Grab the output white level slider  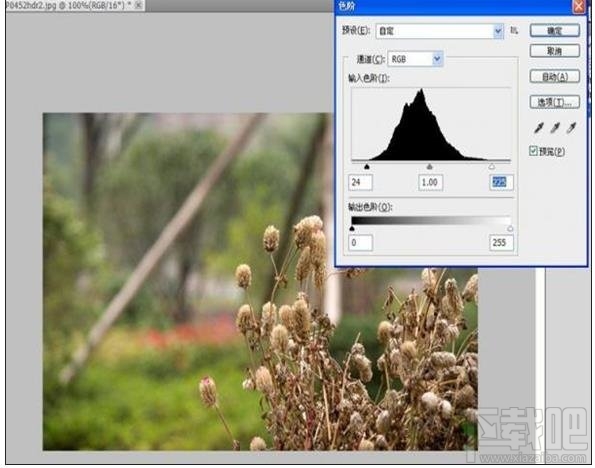(510, 228)
